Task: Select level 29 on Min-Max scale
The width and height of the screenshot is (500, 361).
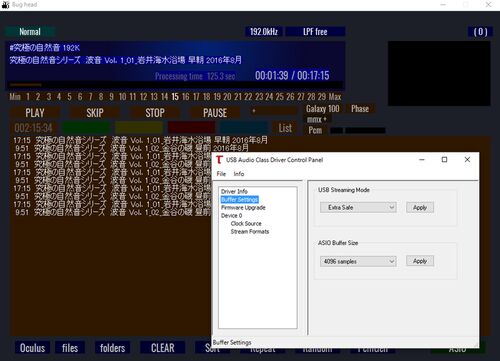Action: (x=322, y=97)
